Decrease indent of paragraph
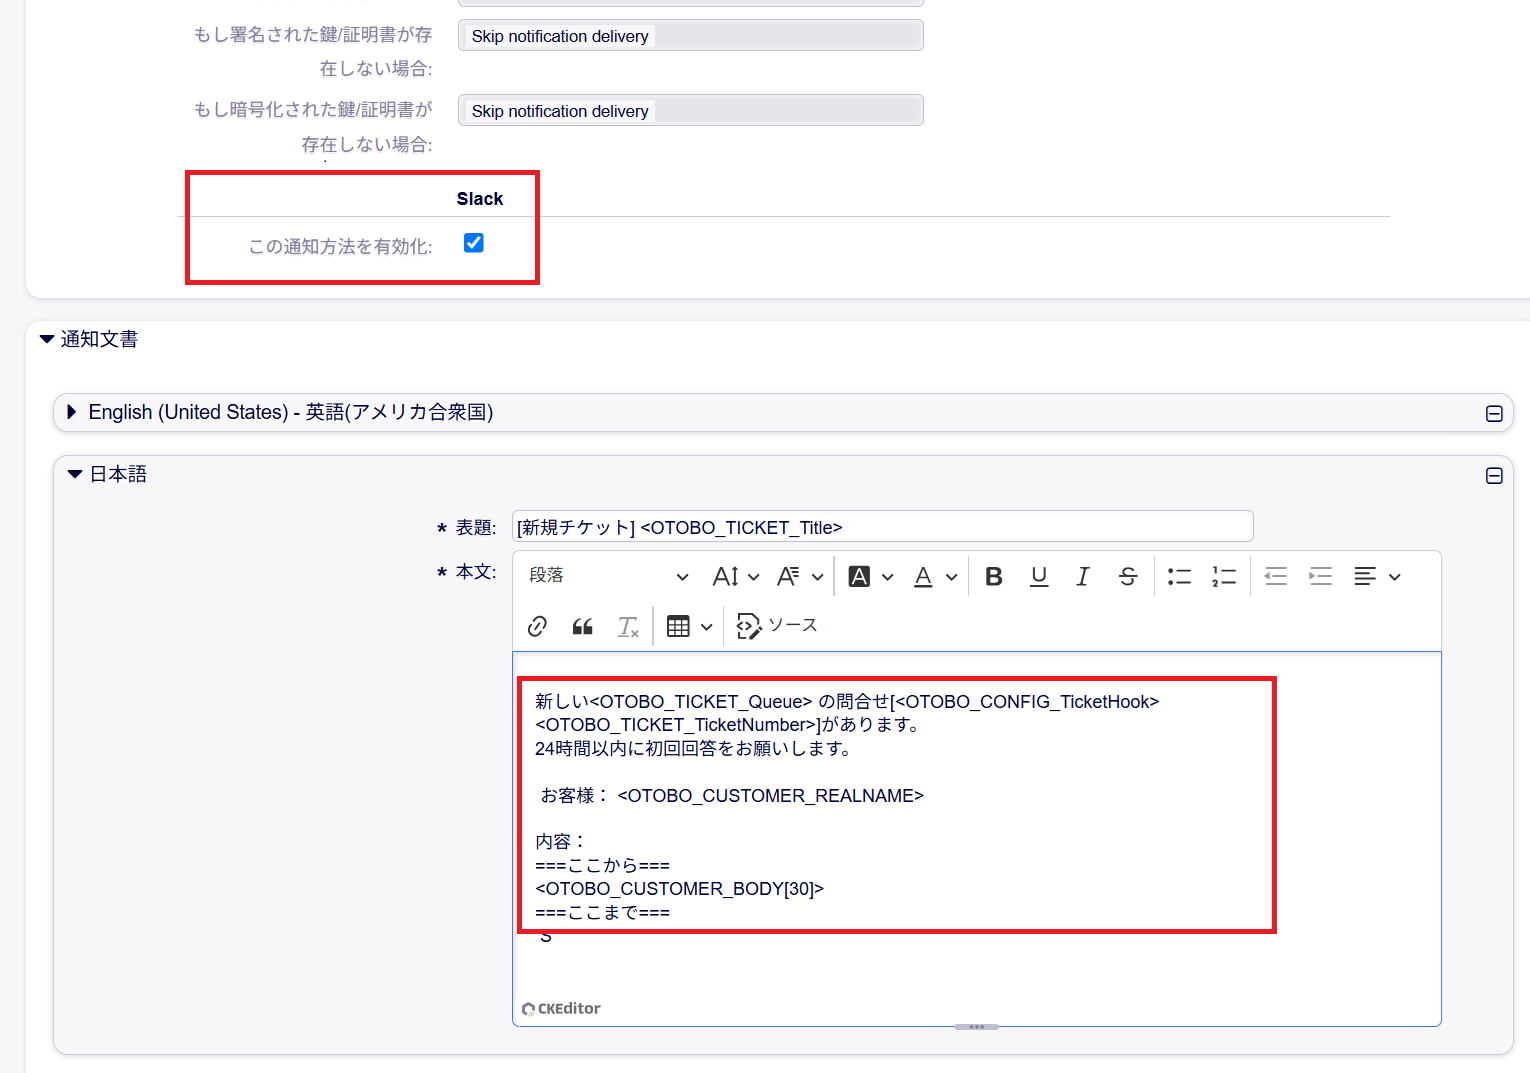Image resolution: width=1530 pixels, height=1073 pixels. pyautogui.click(x=1275, y=576)
